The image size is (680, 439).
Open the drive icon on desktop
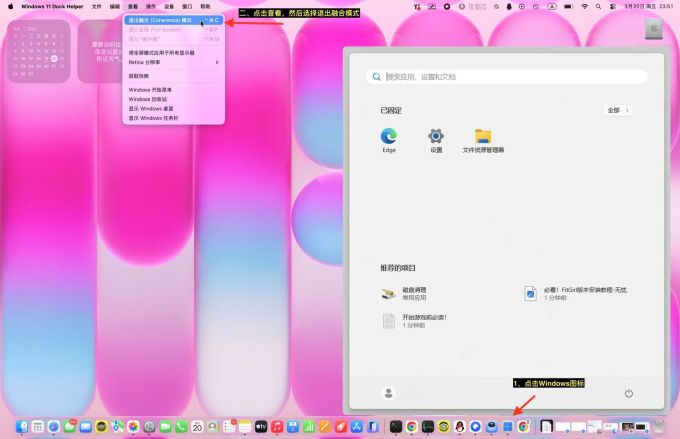point(654,29)
